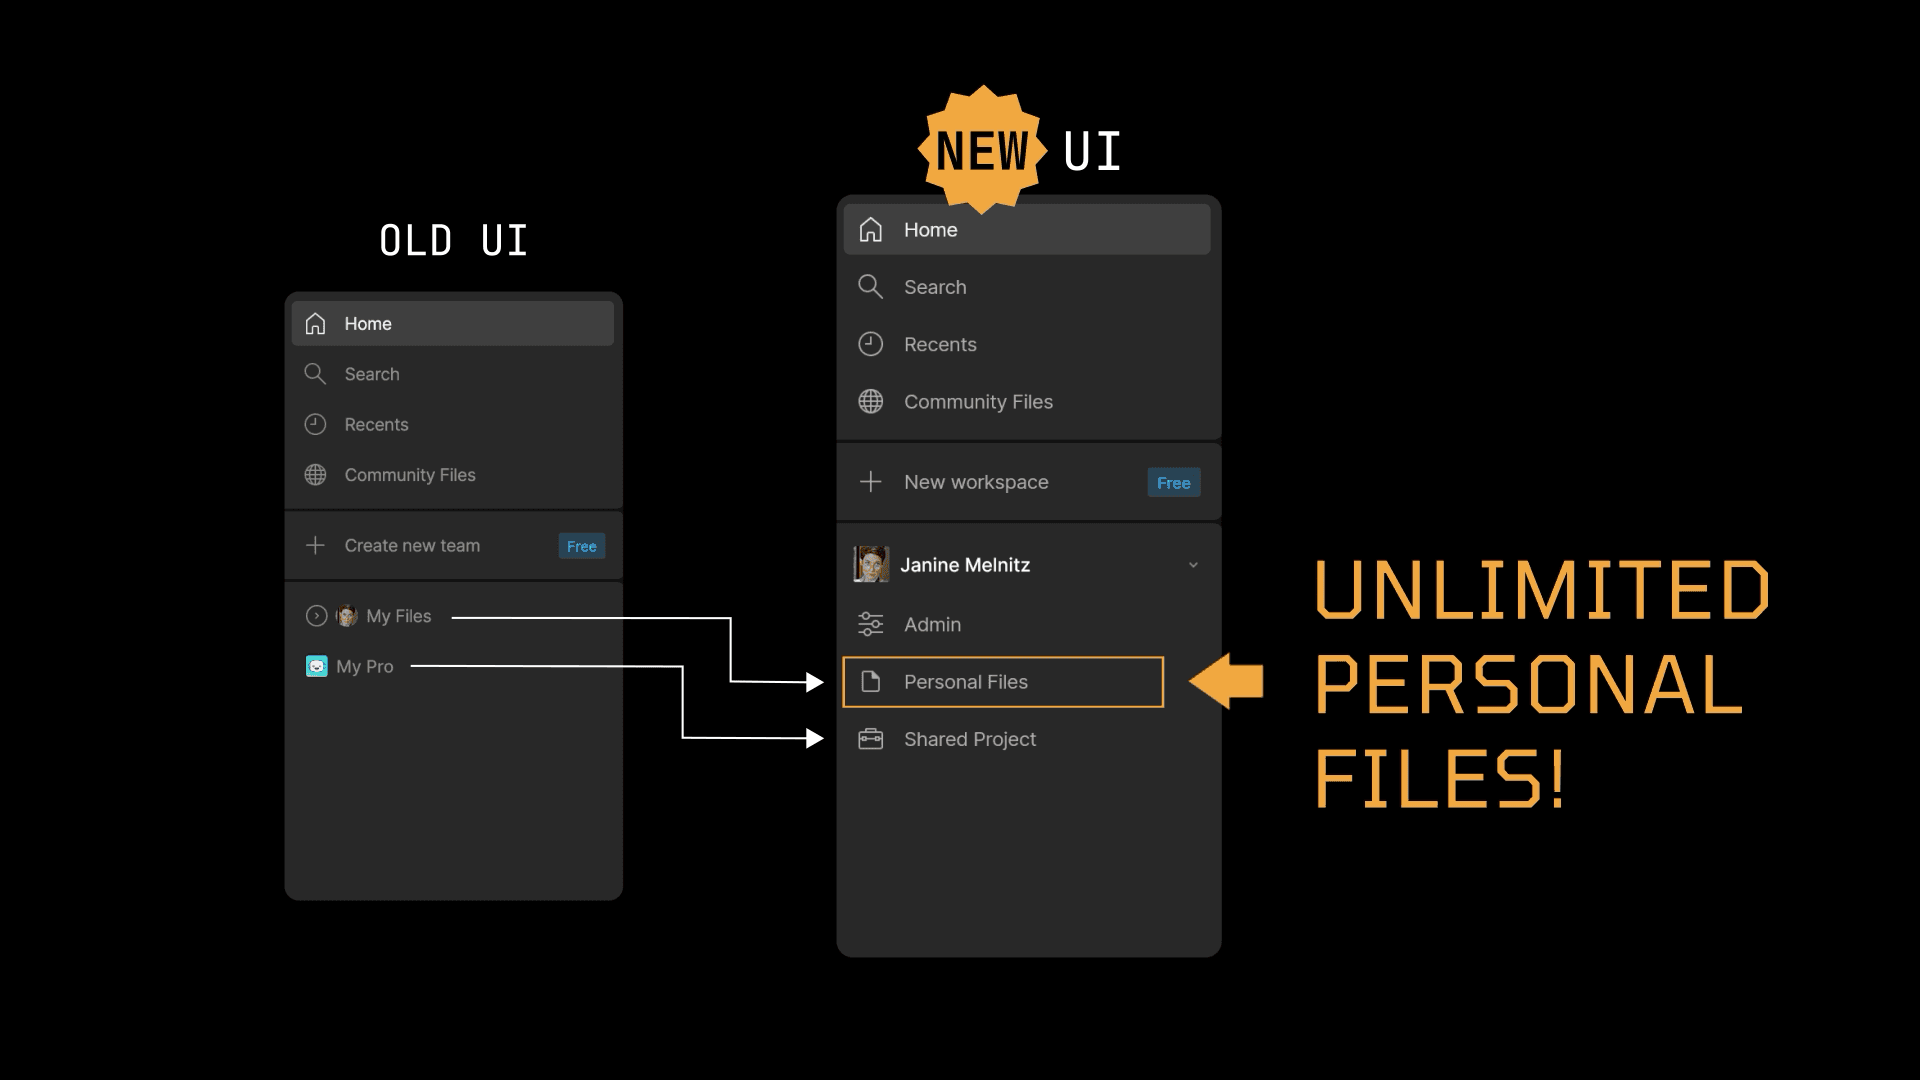Click the Free badge beside New workspace
The width and height of the screenshot is (1920, 1080).
click(1173, 483)
